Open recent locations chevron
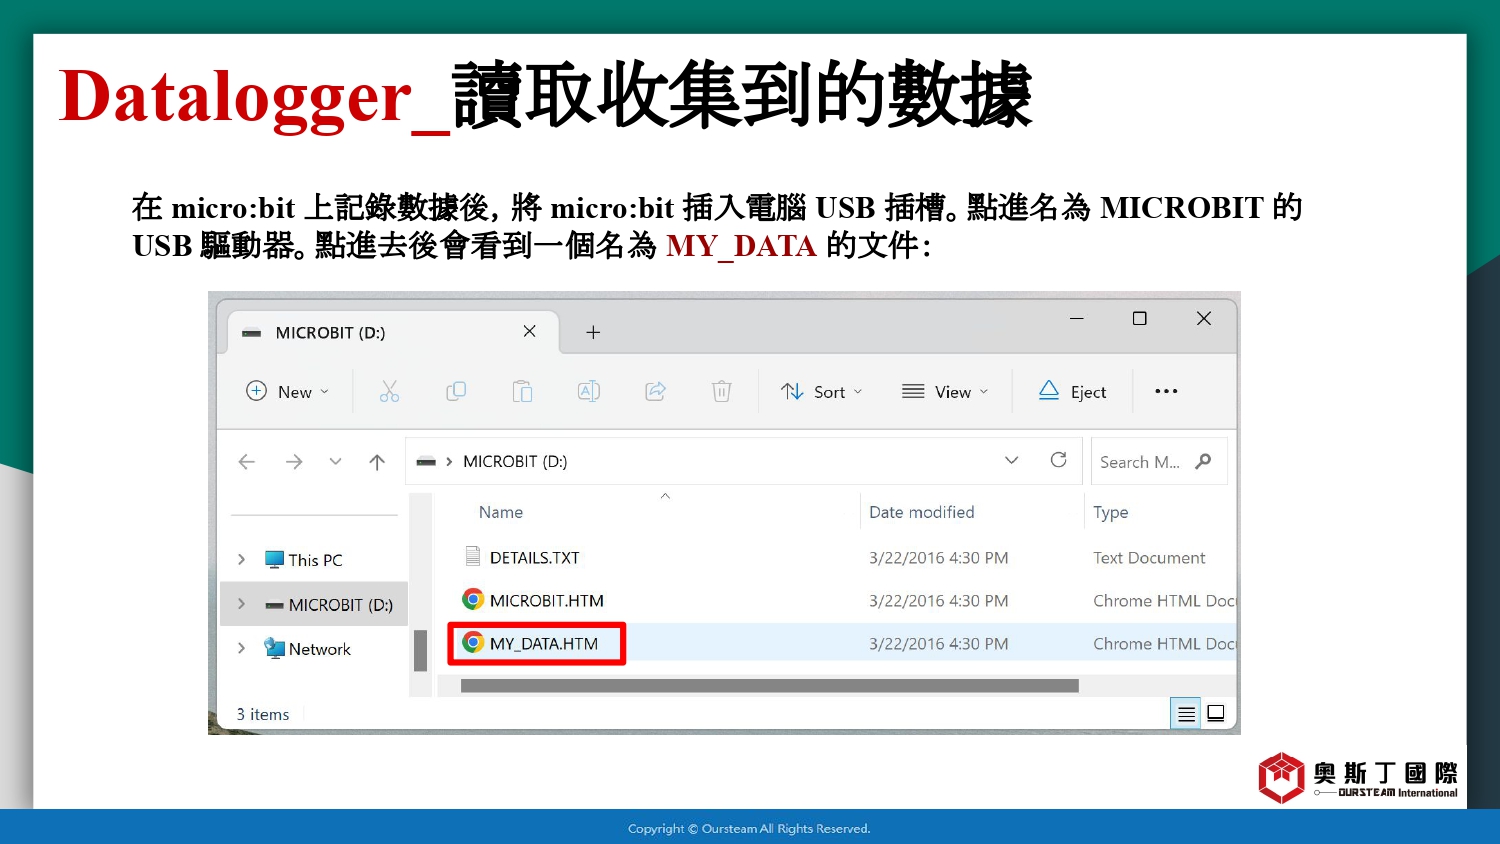 pos(335,462)
